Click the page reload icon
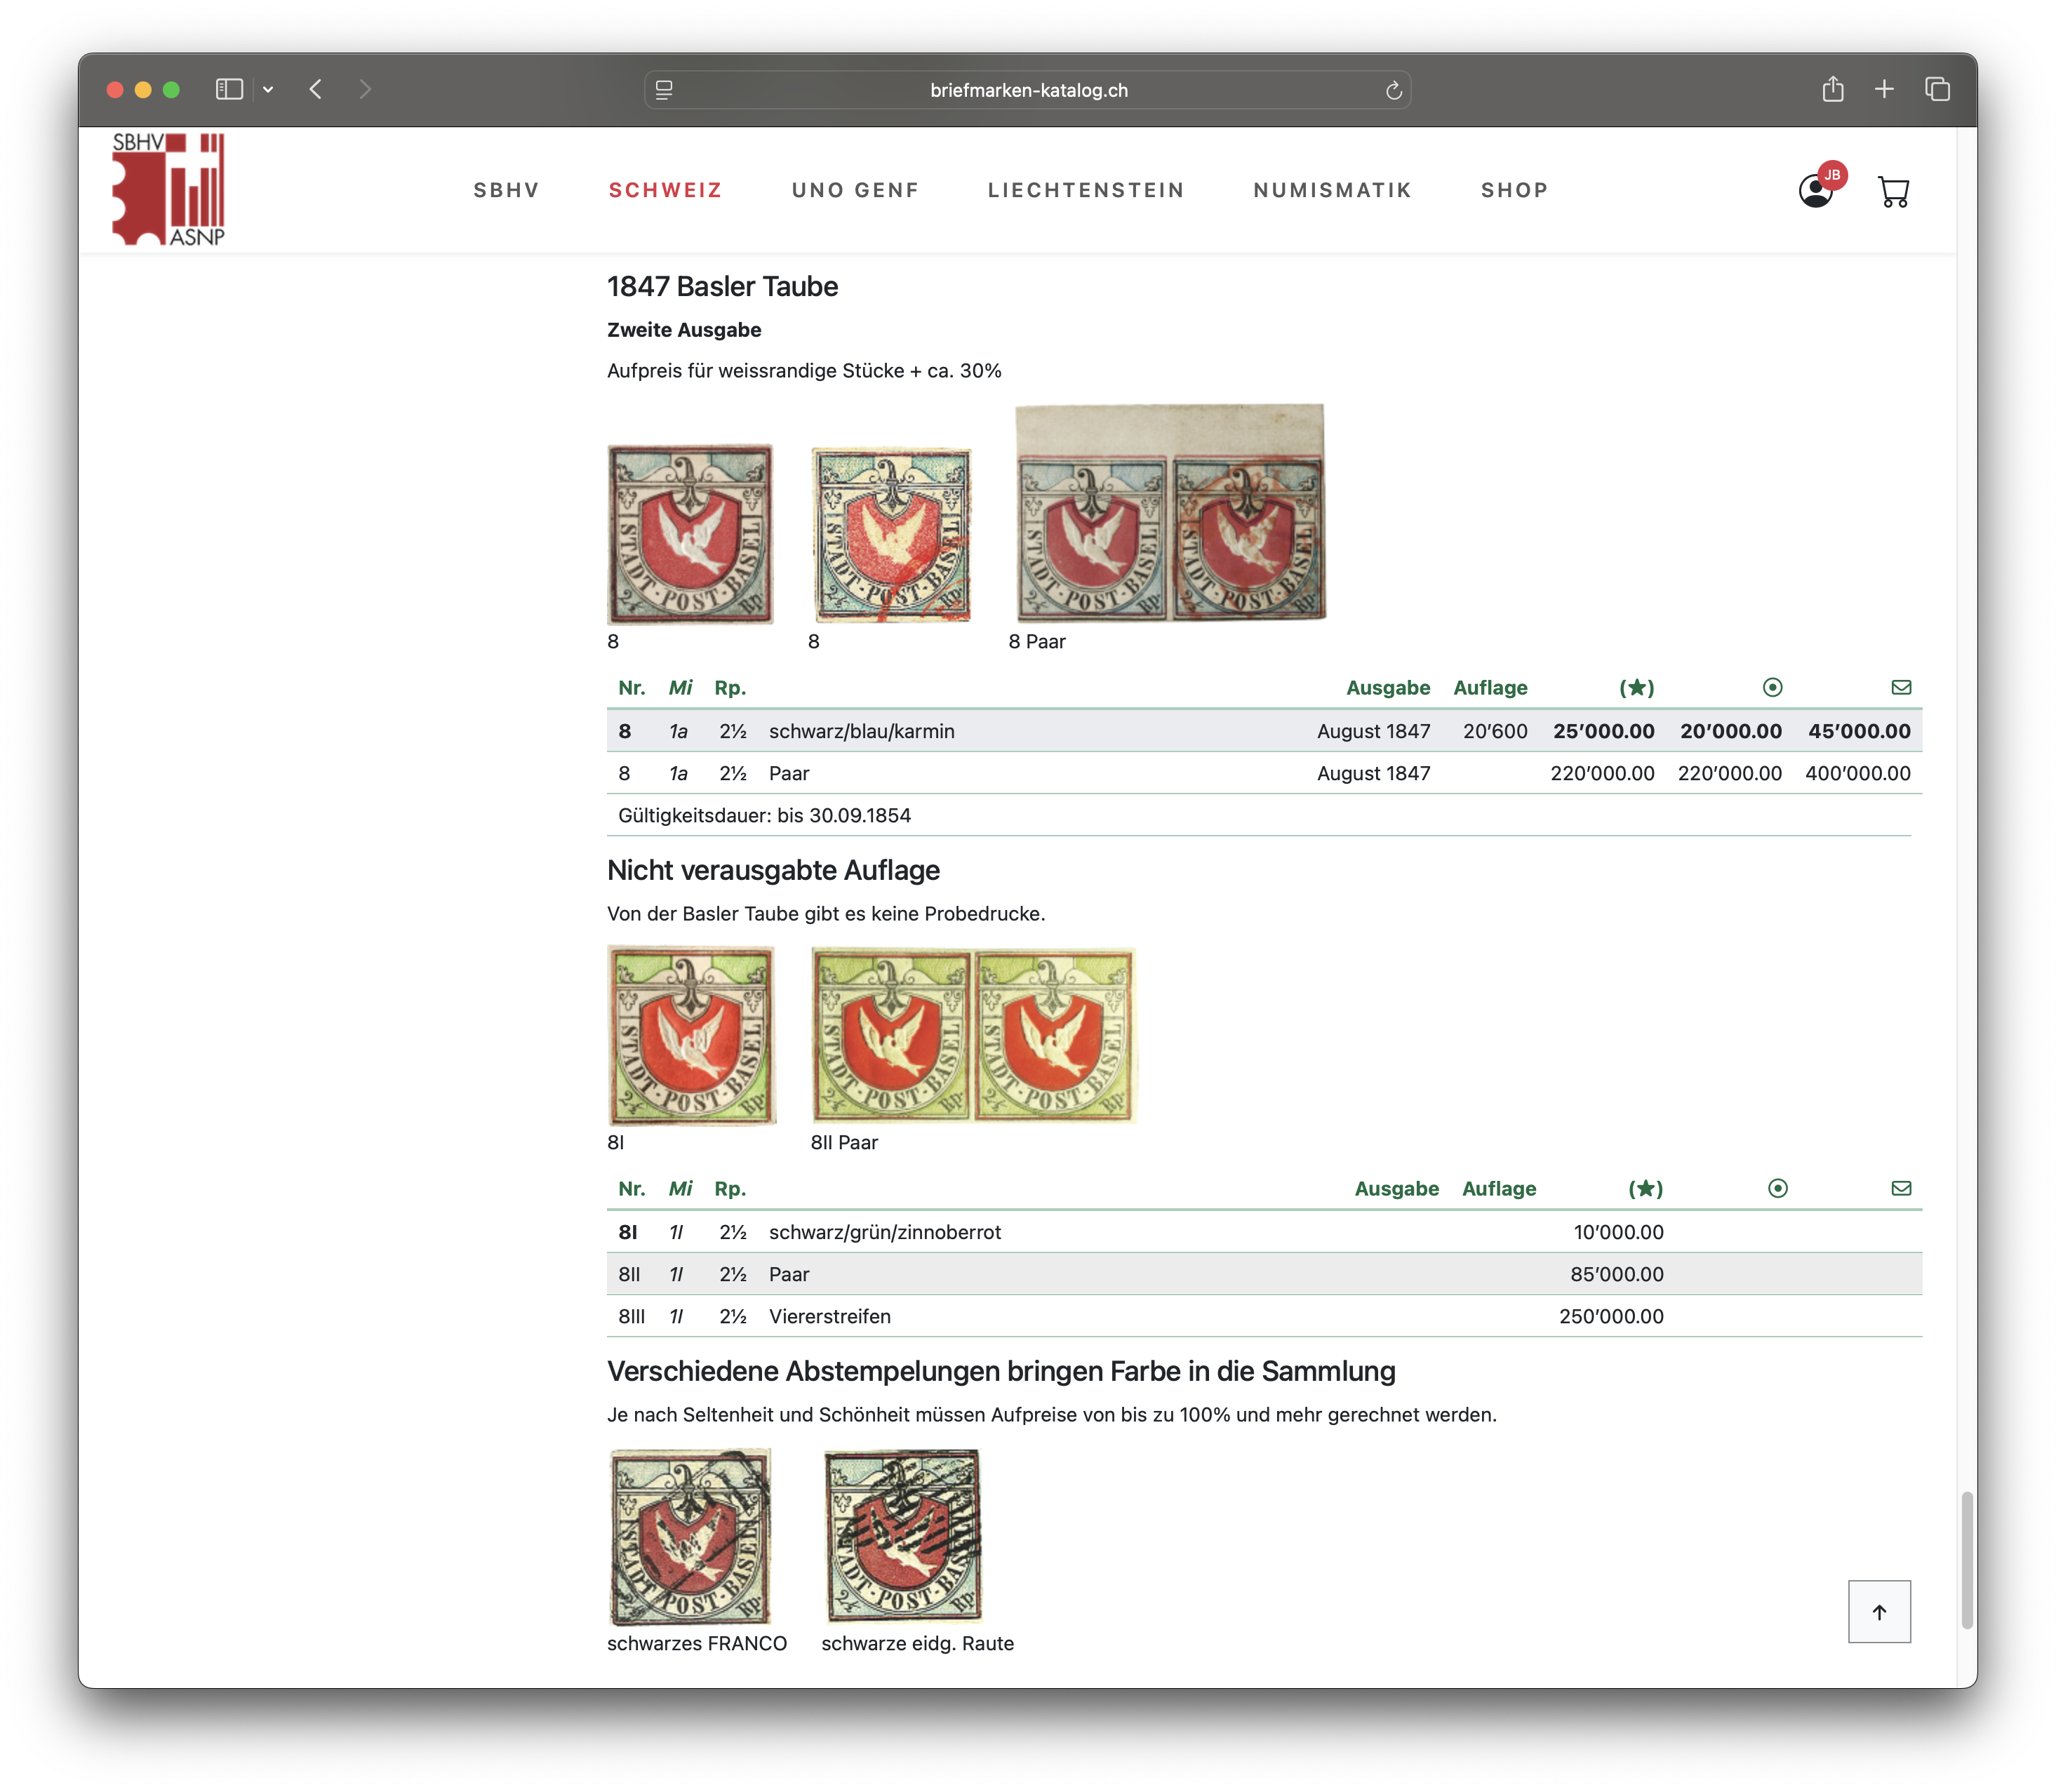Screen dimensions: 2056x1792 click(1394, 91)
